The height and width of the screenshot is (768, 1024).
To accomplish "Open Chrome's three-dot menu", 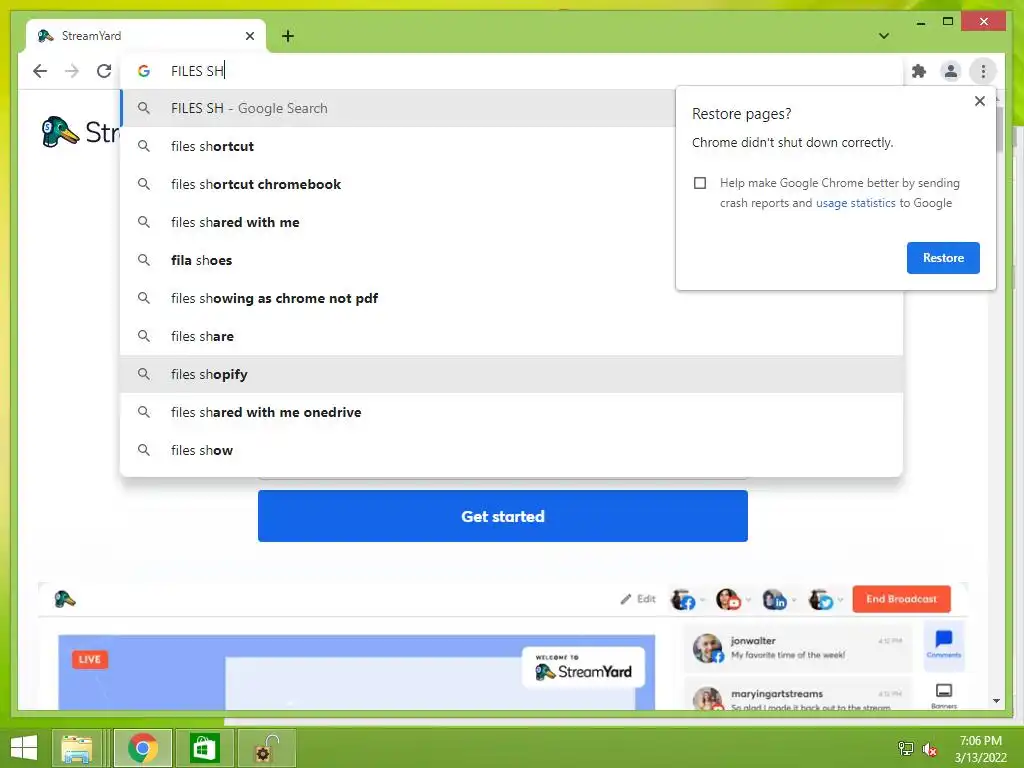I will (983, 71).
